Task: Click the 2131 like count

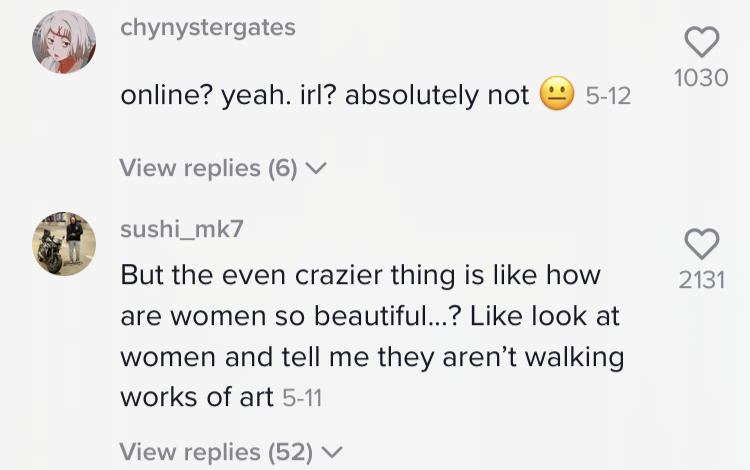Action: [x=701, y=281]
